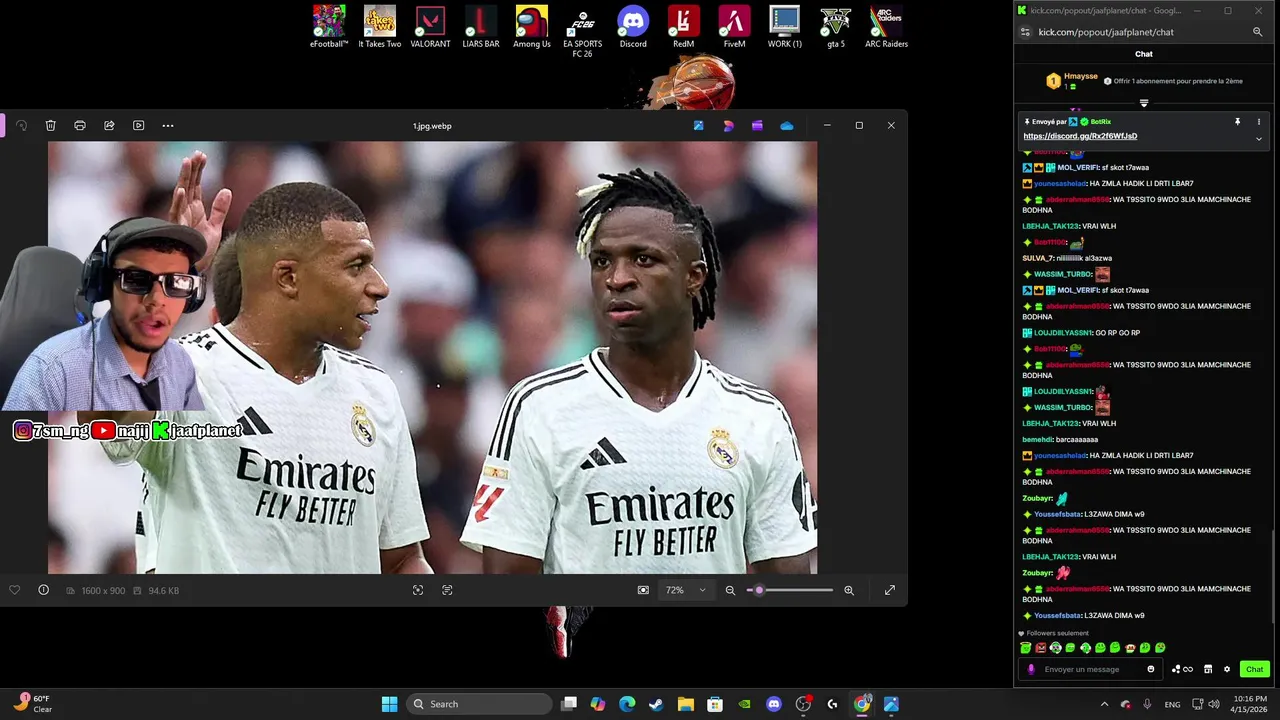Open the It Takes Two desktop shortcut
The height and width of the screenshot is (720, 1280).
coord(380,27)
